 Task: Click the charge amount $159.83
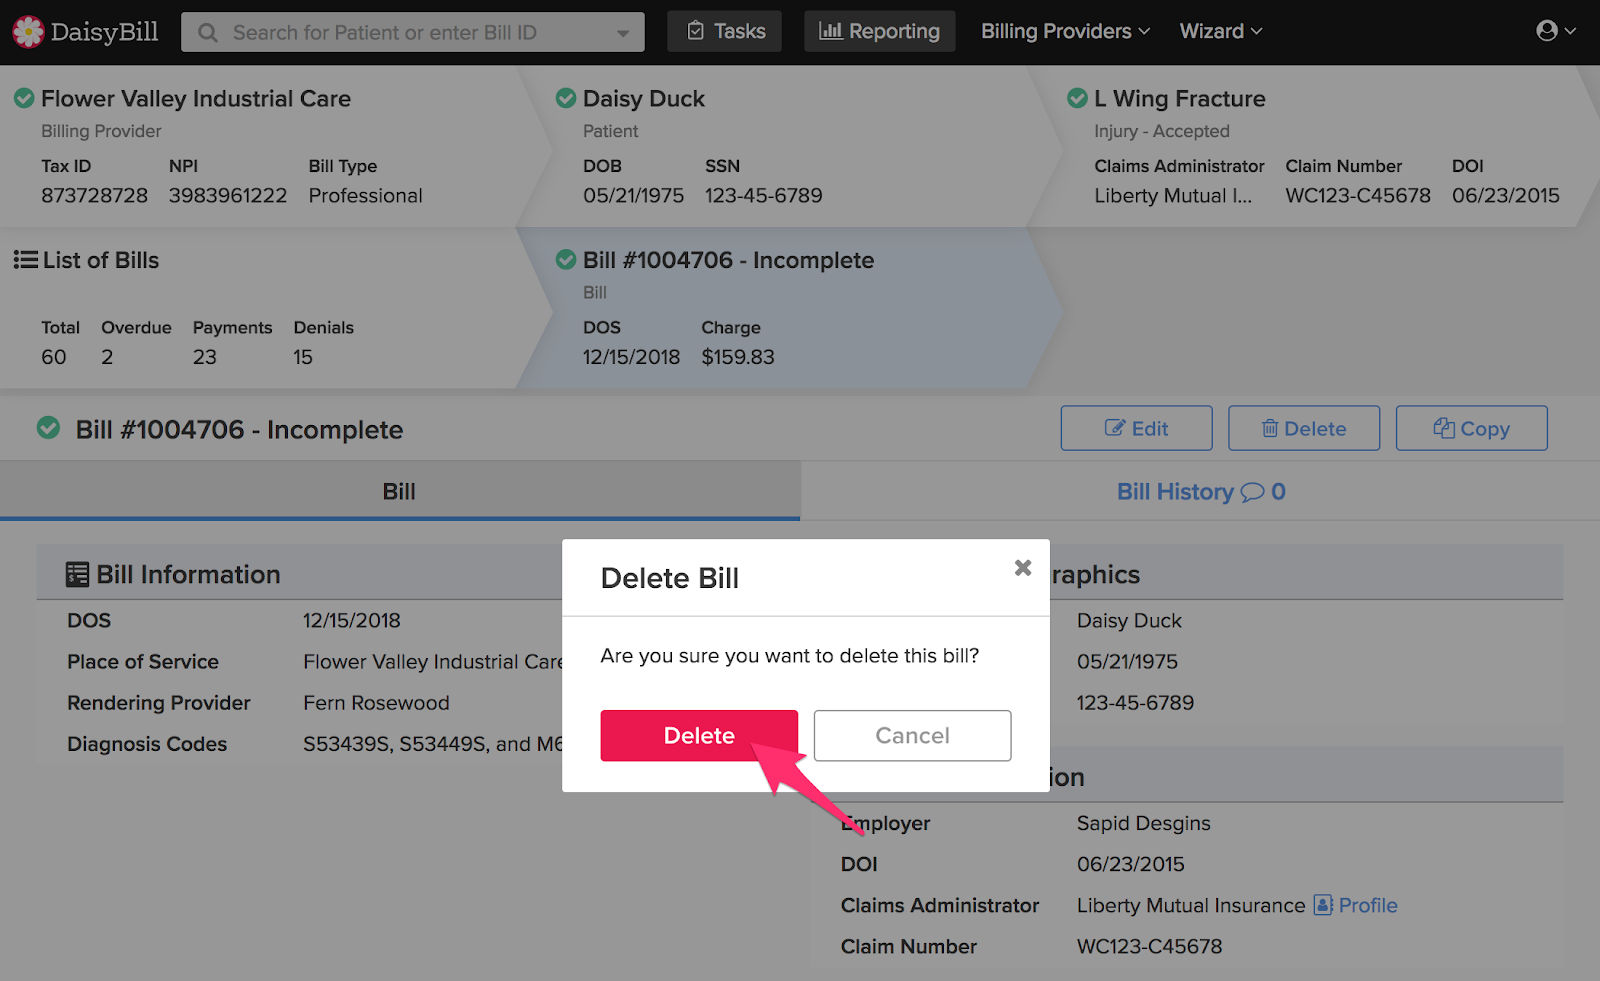point(738,357)
